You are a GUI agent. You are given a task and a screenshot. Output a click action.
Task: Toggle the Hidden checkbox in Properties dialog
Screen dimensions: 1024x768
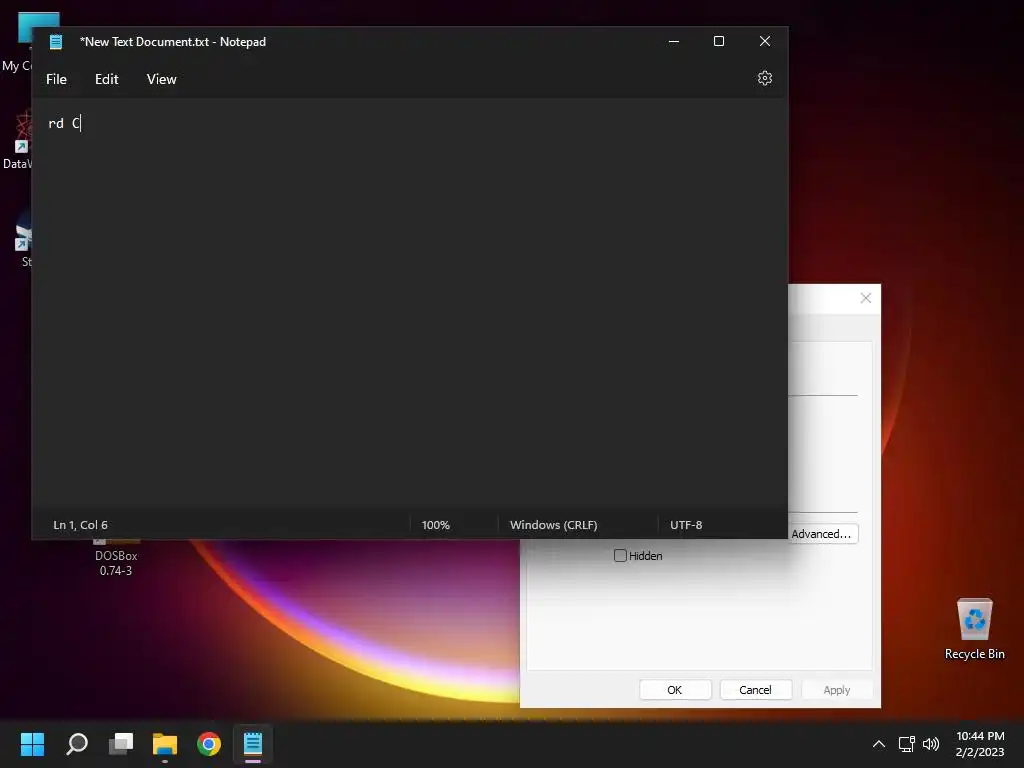(620, 556)
